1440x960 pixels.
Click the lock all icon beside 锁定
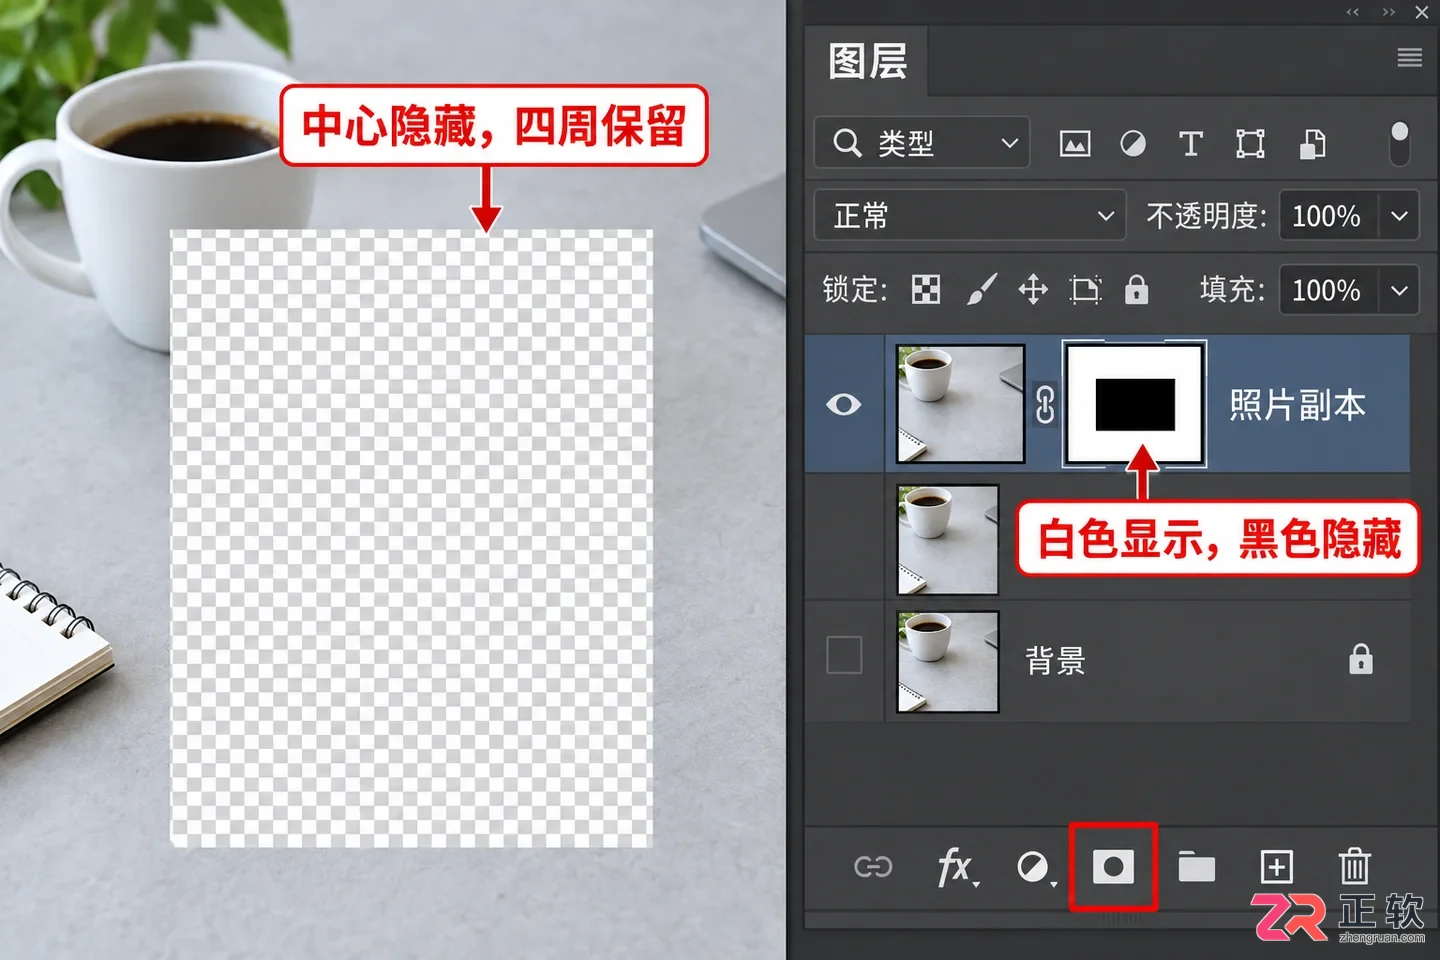click(x=1136, y=290)
